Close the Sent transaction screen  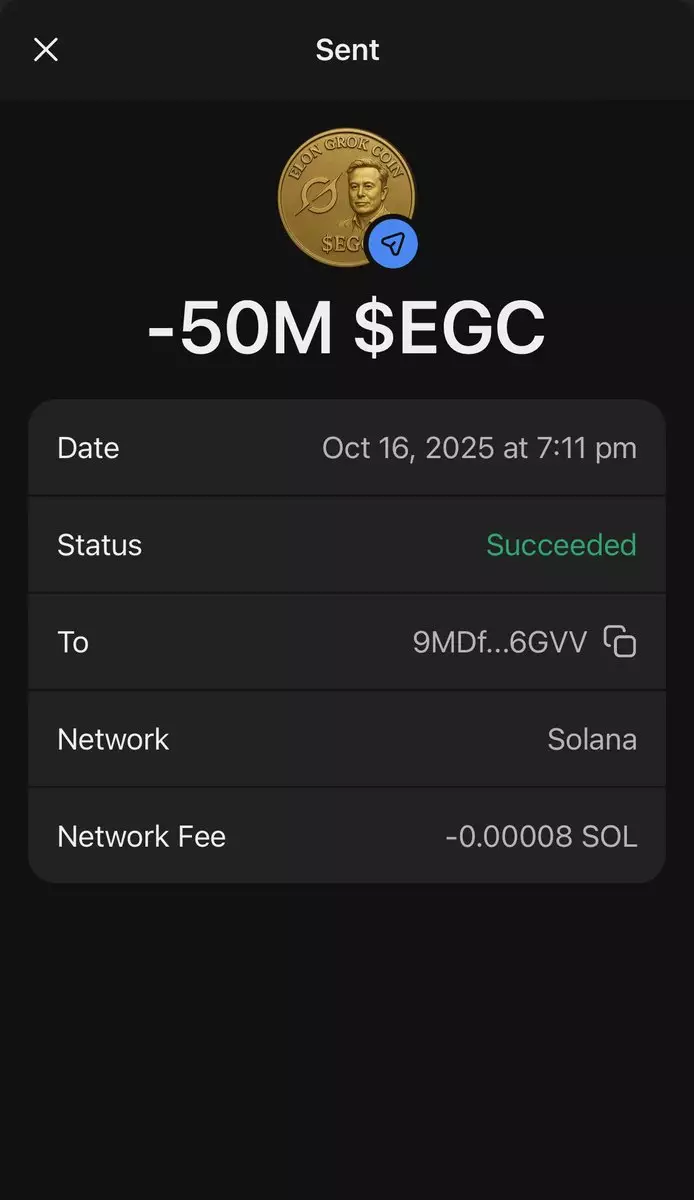pyautogui.click(x=46, y=50)
